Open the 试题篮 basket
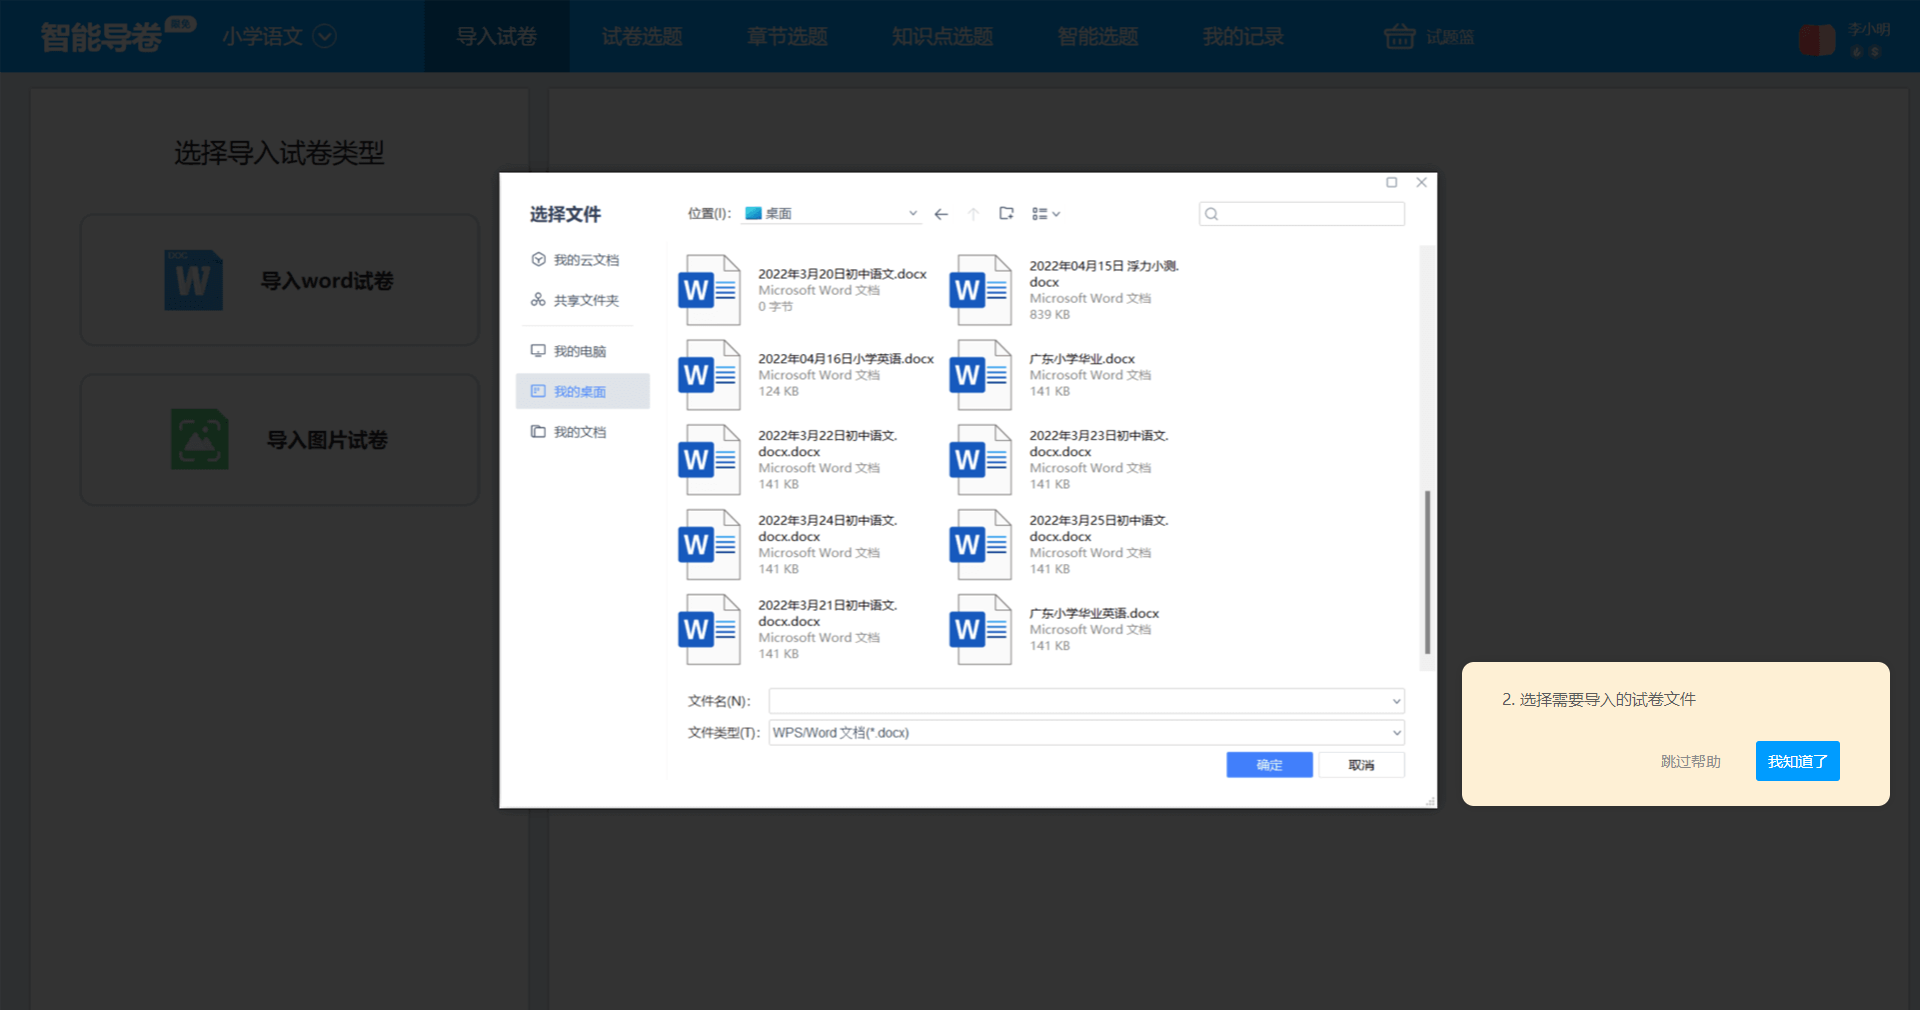 click(1429, 37)
